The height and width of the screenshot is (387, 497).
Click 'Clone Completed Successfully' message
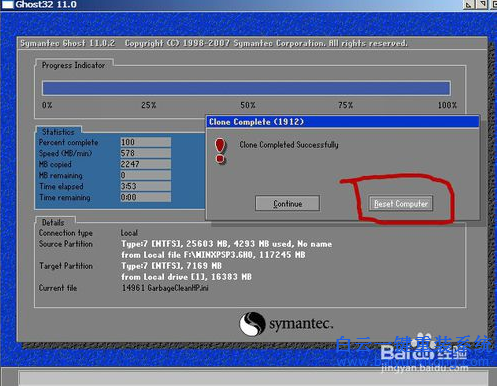[289, 145]
